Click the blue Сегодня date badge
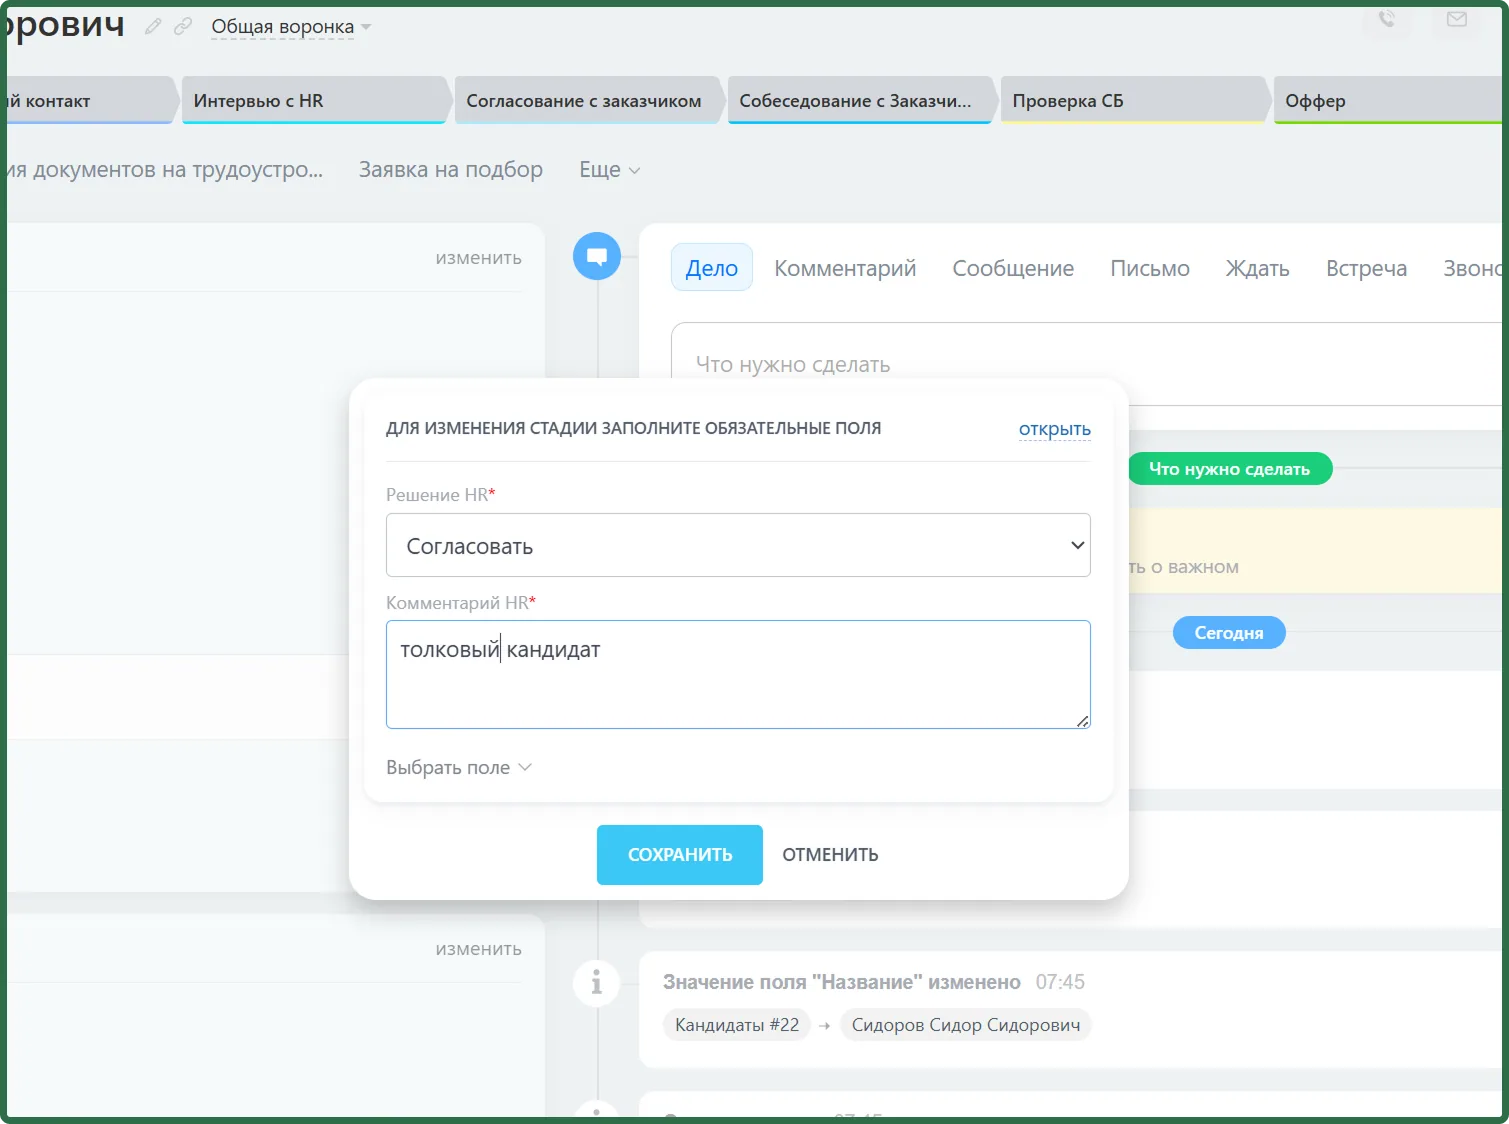 [x=1229, y=633]
